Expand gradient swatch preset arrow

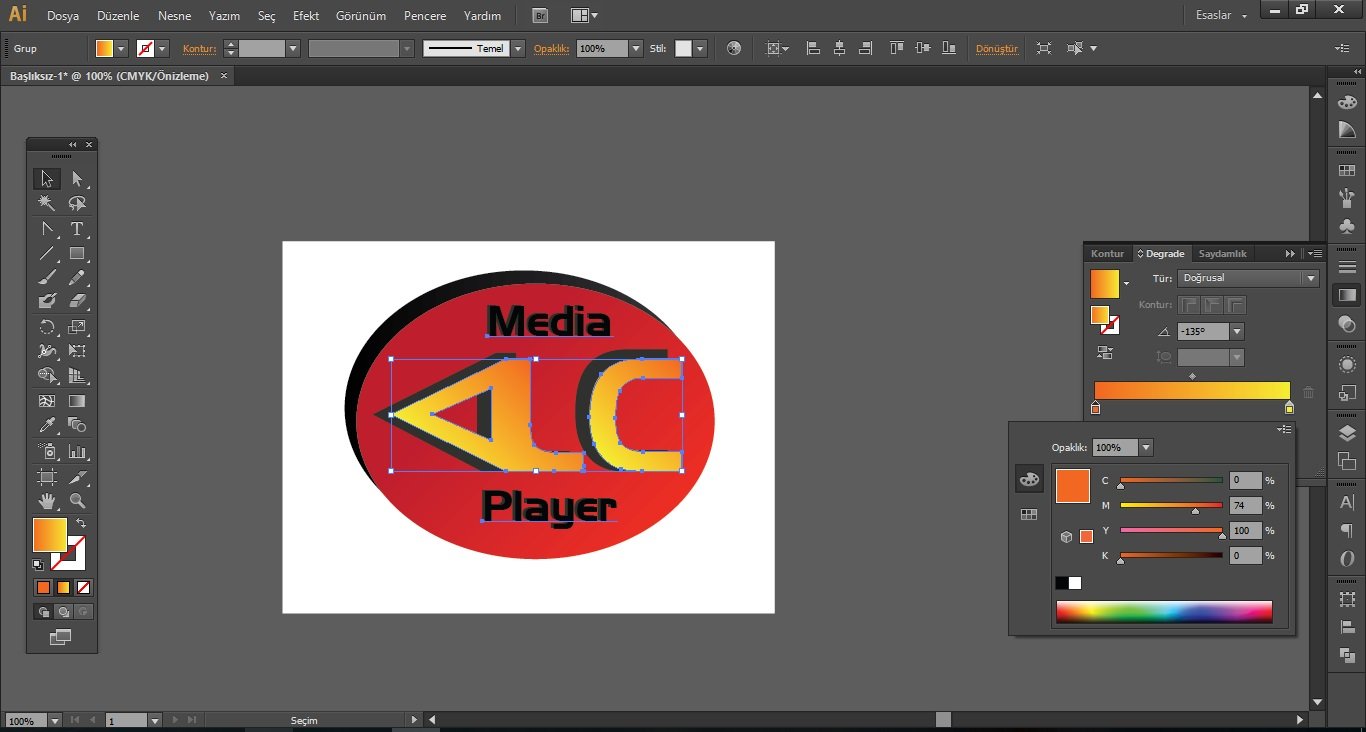coord(1127,284)
